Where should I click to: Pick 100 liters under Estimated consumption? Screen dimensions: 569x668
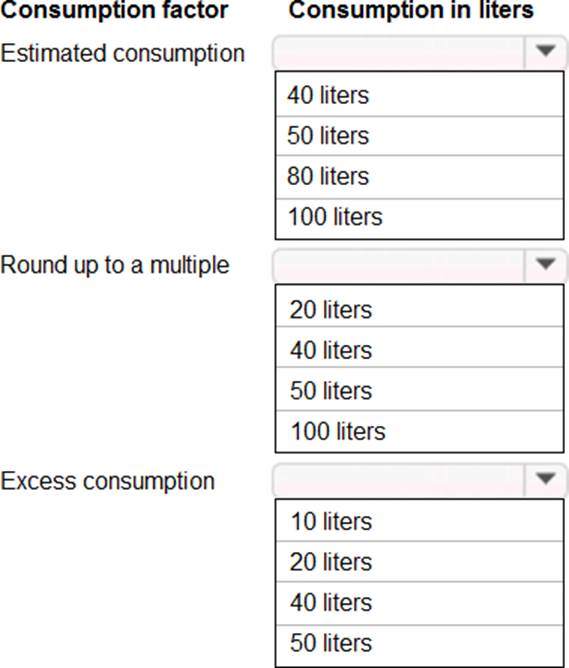pos(420,217)
